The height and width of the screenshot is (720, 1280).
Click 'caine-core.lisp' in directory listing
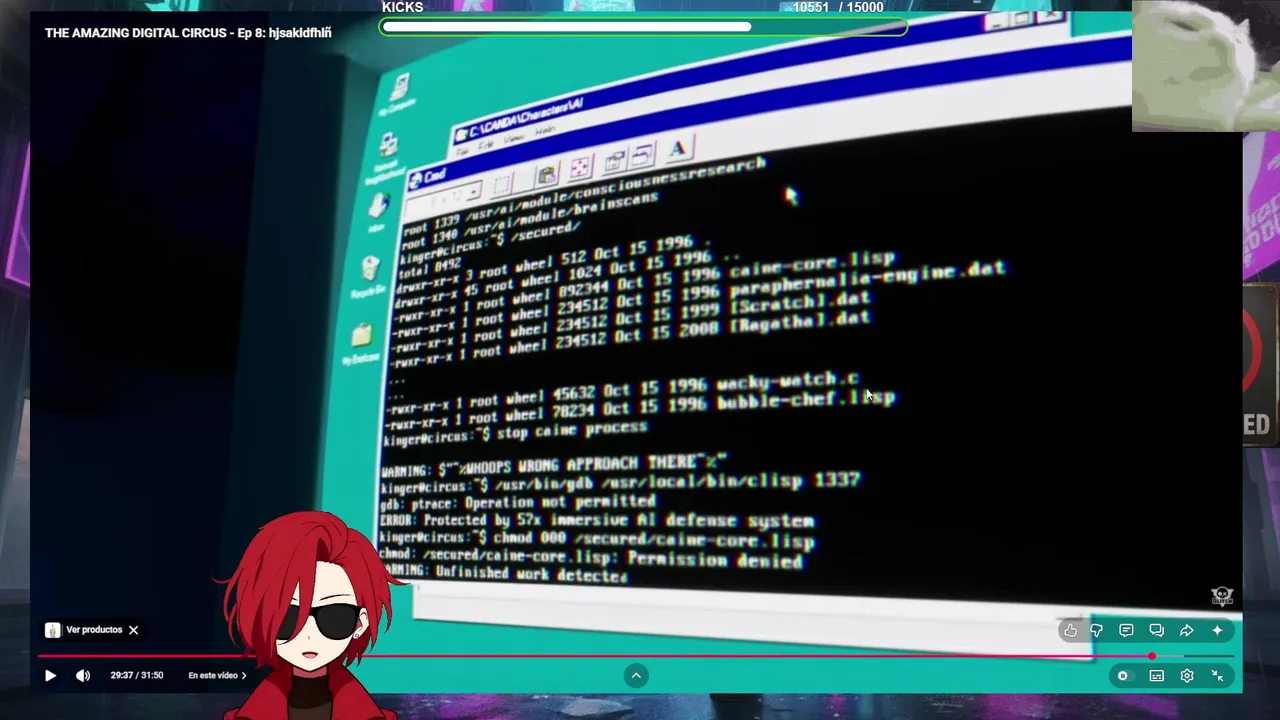[813, 266]
